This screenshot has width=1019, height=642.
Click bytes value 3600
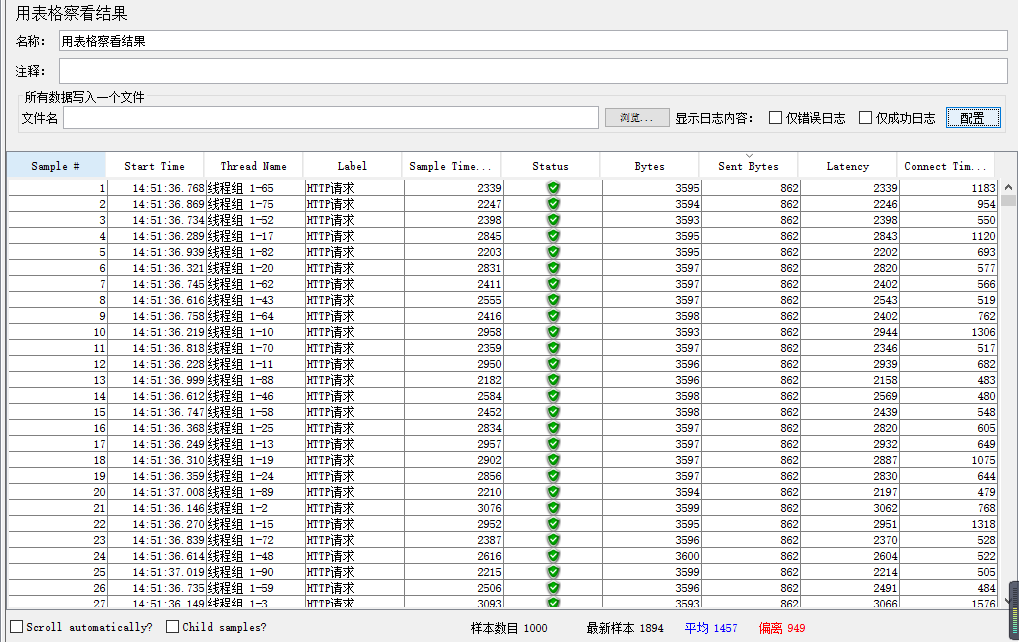coord(687,556)
